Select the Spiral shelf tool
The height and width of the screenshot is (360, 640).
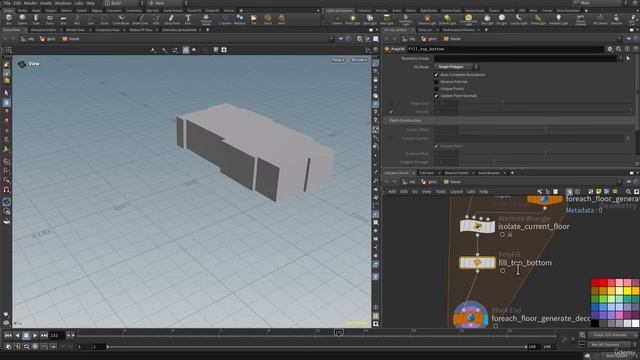[268, 19]
